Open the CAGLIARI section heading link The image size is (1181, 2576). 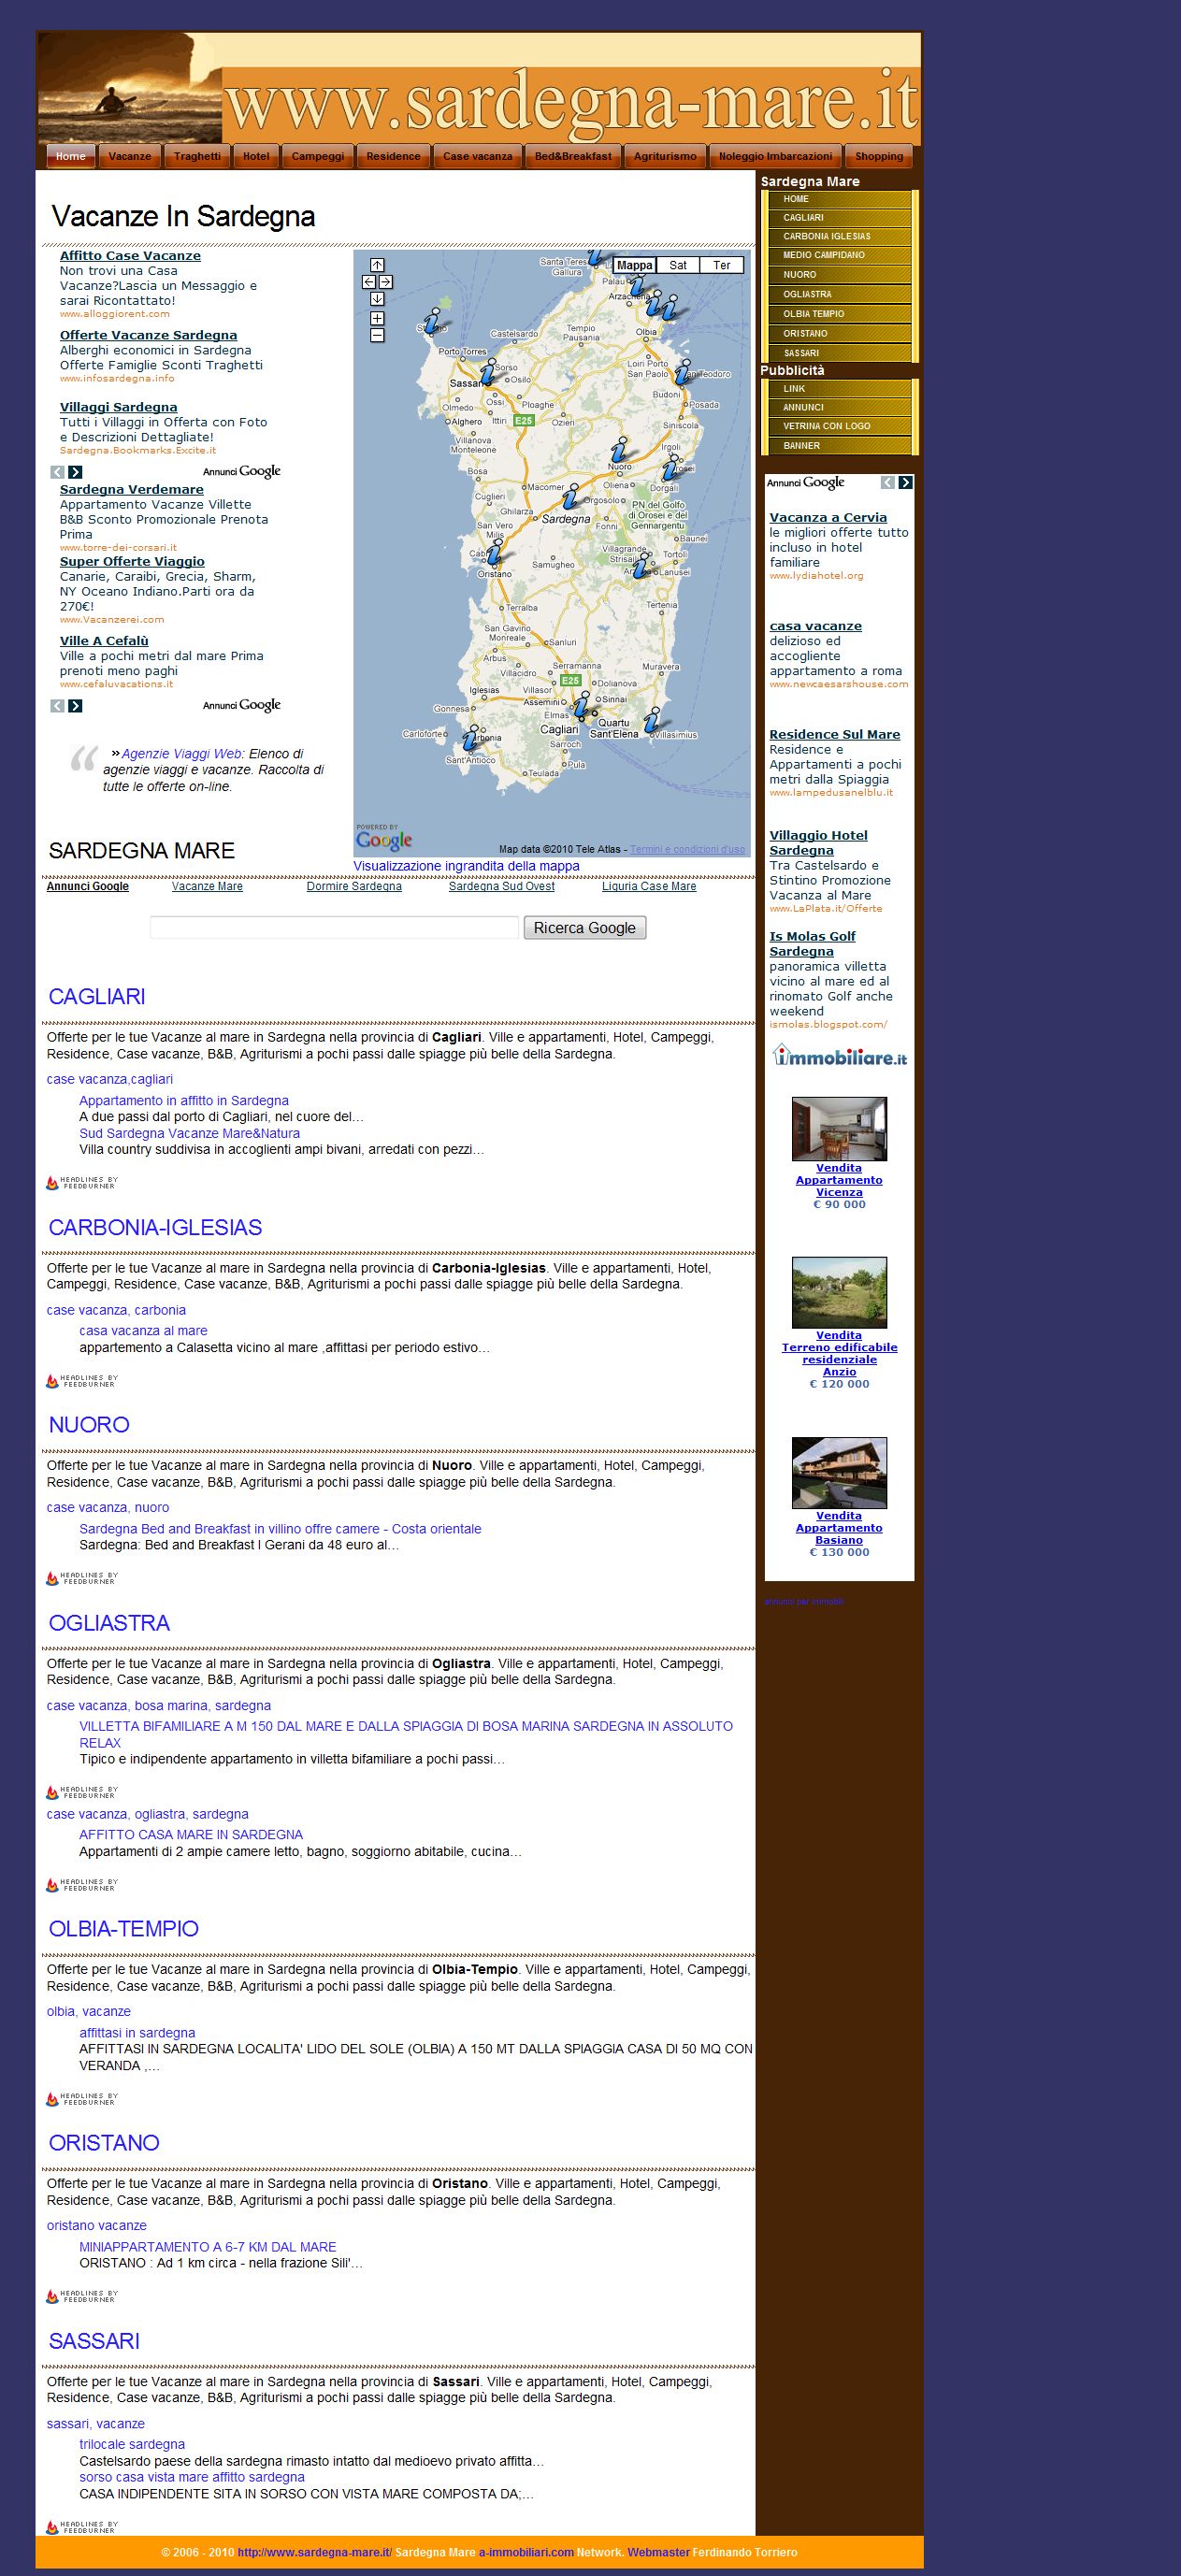pyautogui.click(x=97, y=996)
